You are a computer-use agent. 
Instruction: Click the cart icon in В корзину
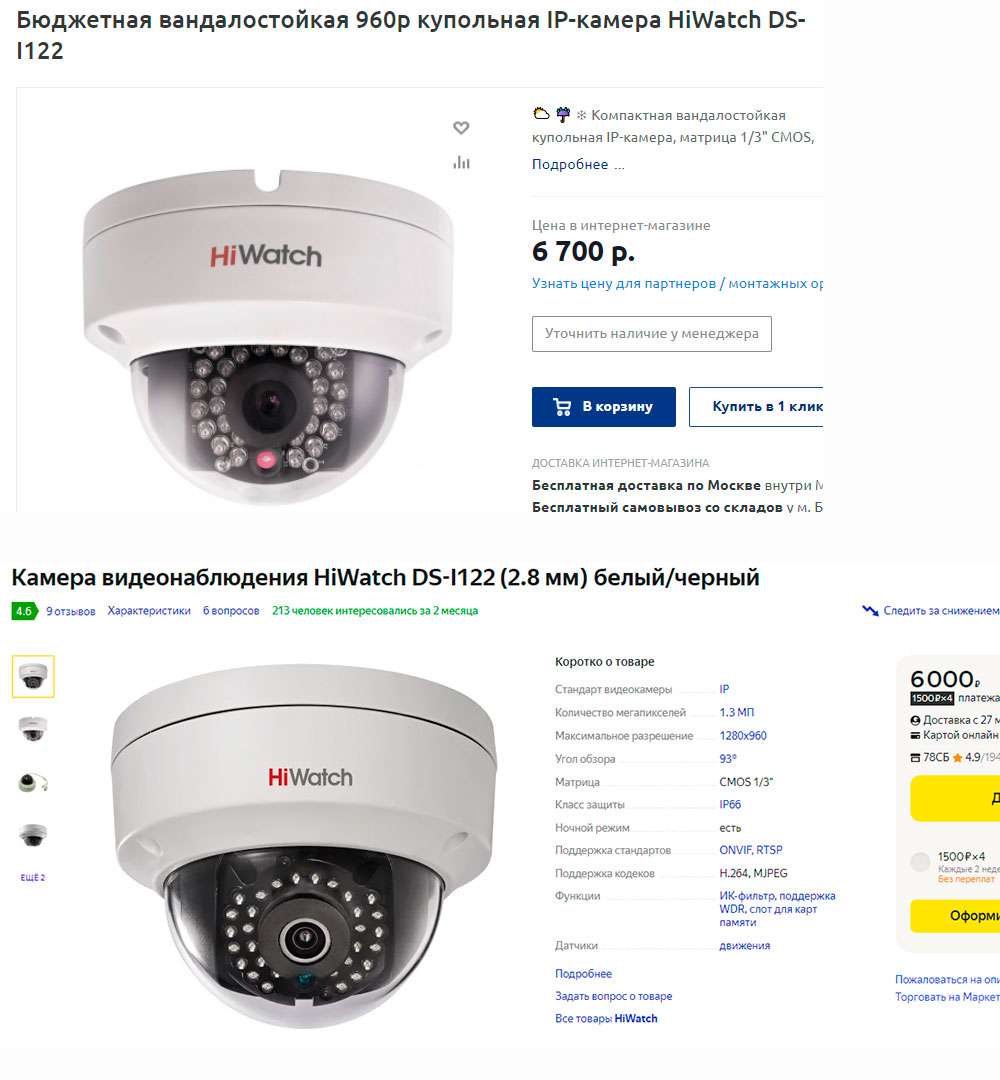pos(562,407)
